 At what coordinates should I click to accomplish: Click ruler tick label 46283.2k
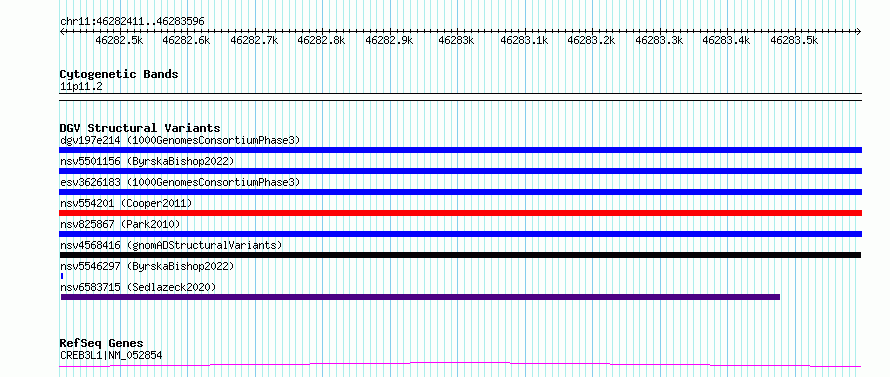pos(591,40)
